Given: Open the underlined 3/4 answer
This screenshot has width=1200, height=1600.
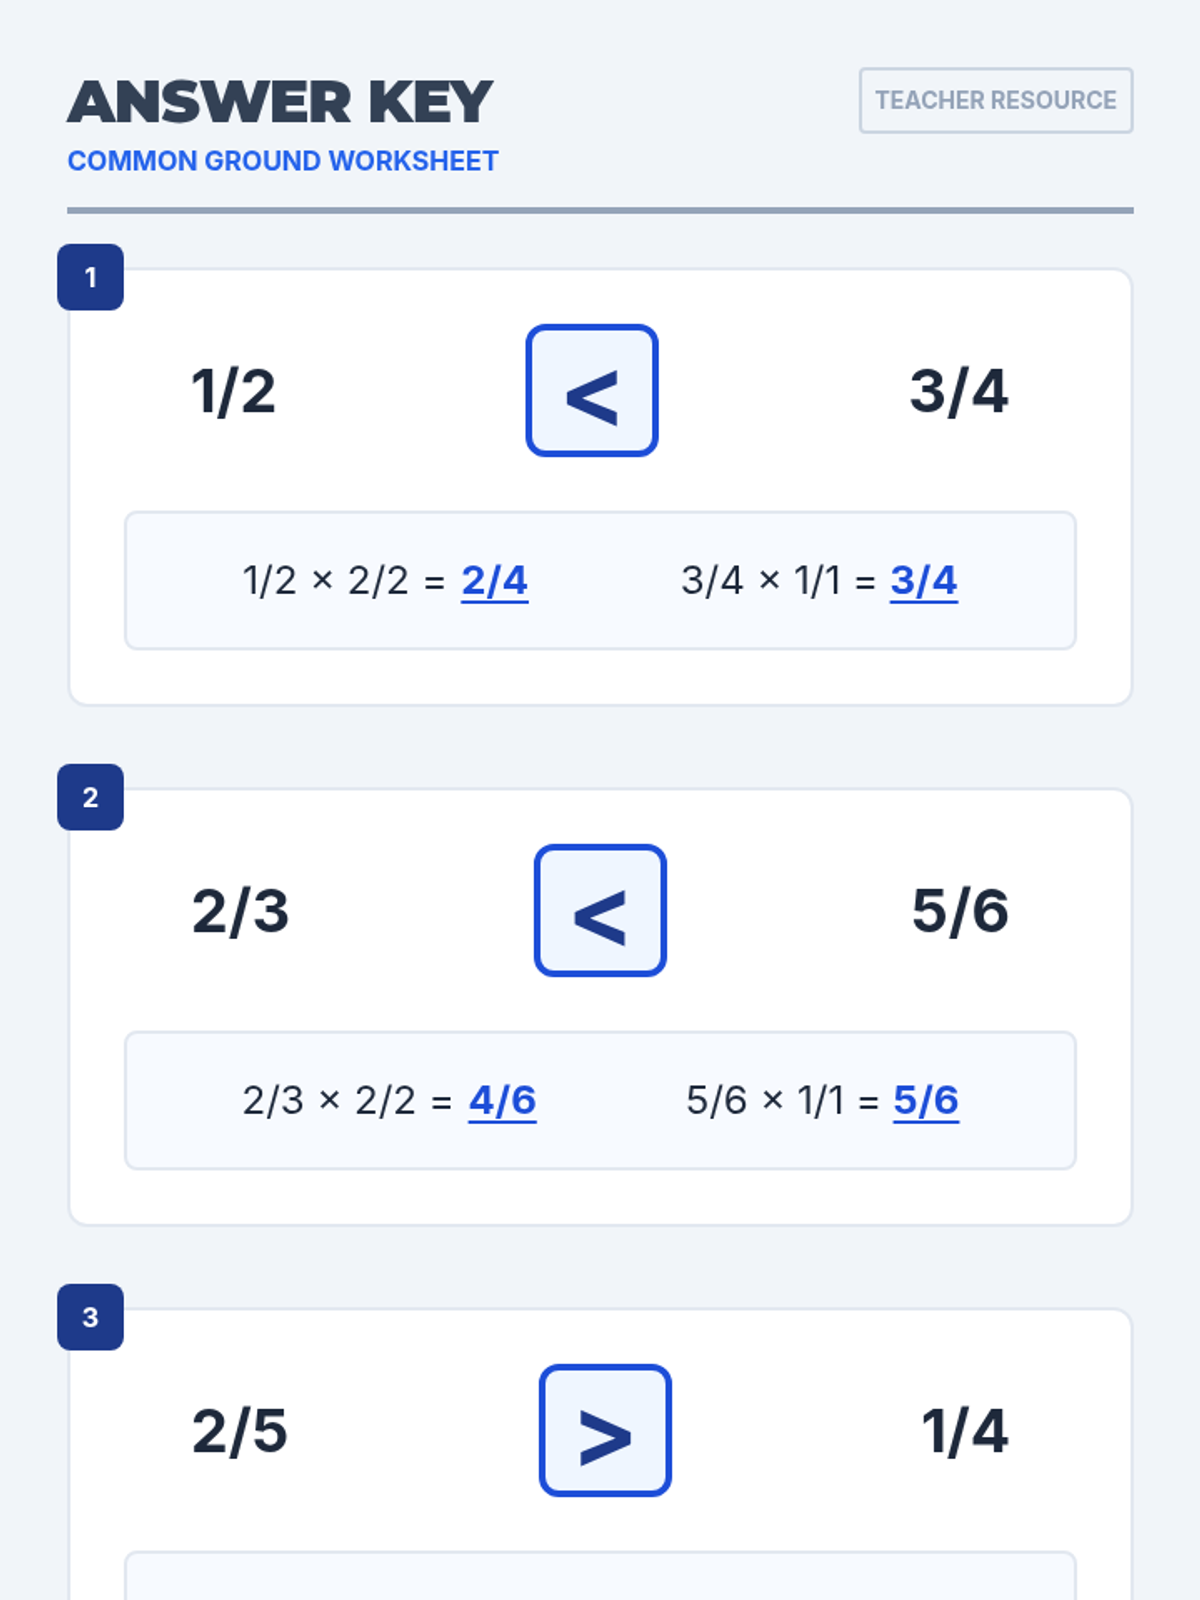Looking at the screenshot, I should pyautogui.click(x=923, y=580).
